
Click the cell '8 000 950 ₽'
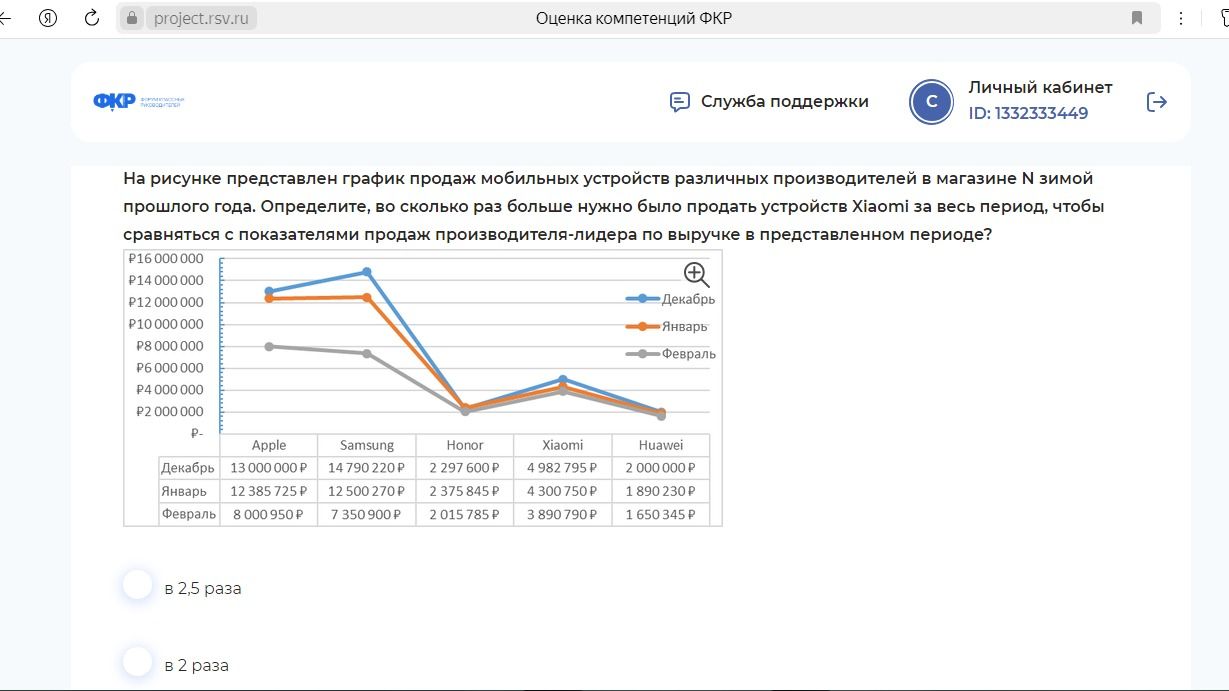click(269, 514)
